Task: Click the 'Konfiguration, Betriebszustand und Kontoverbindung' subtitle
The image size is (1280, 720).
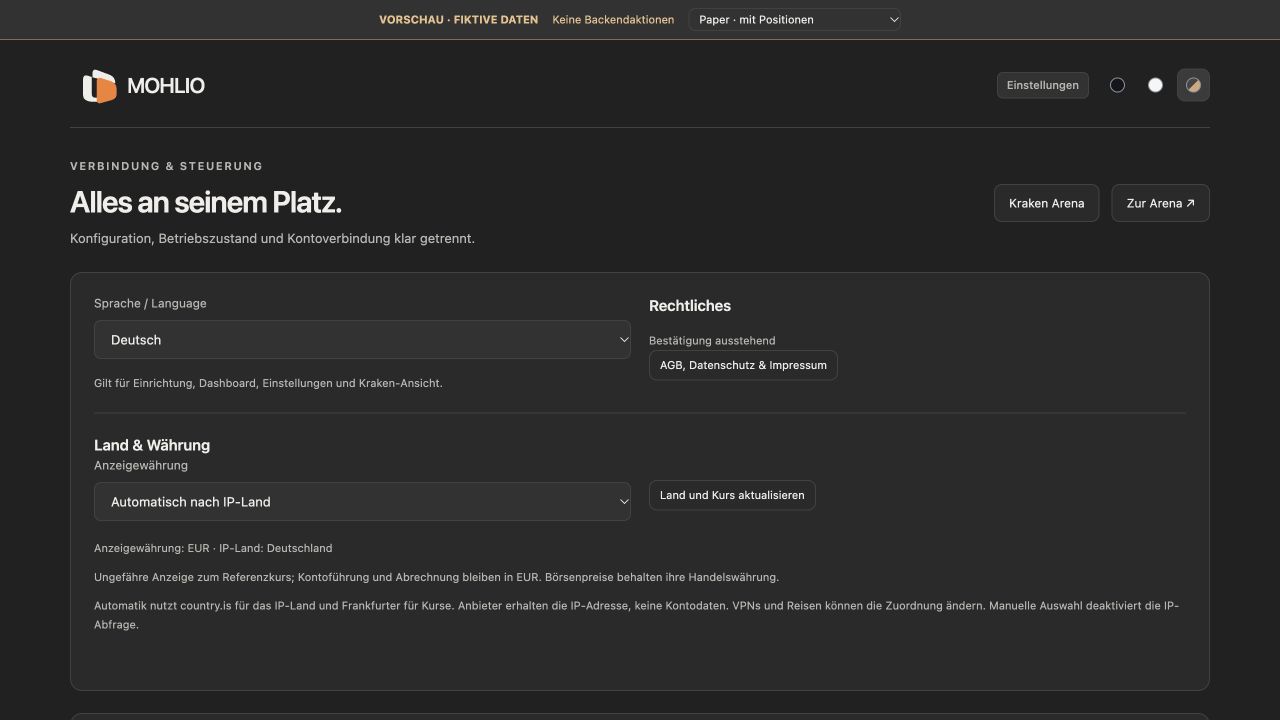Action: coord(272,239)
